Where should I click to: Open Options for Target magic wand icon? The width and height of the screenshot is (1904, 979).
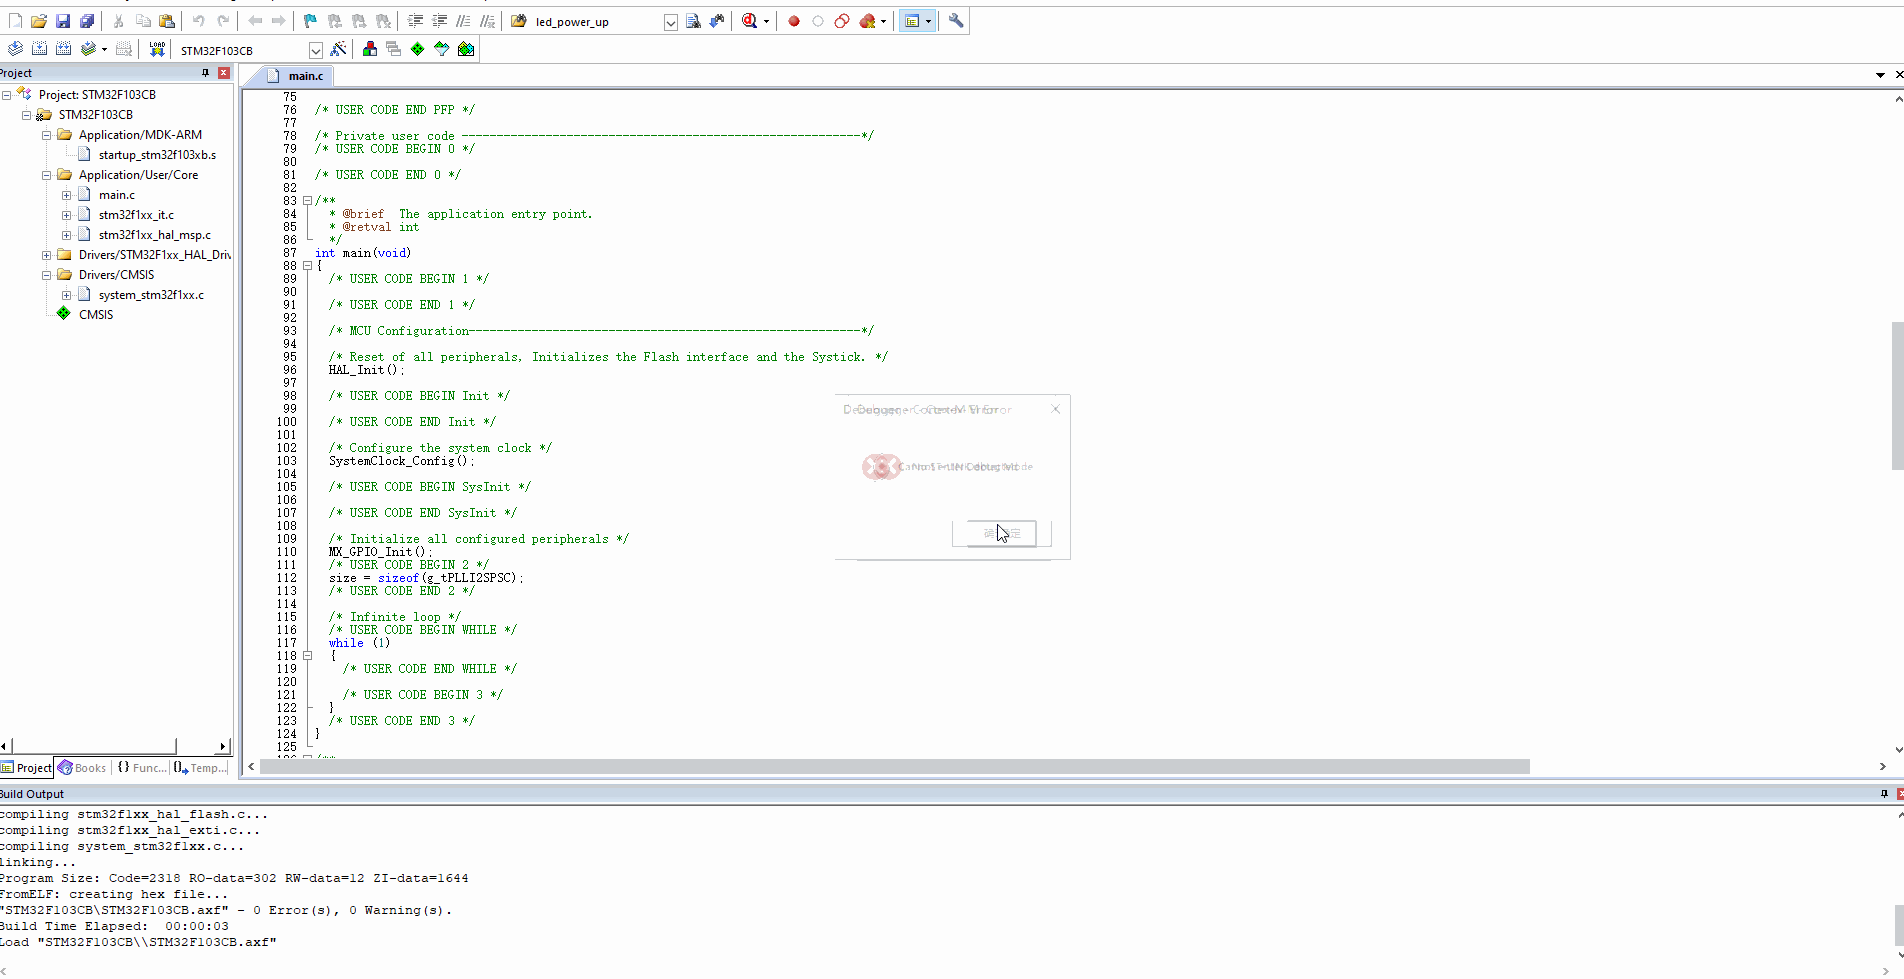click(x=338, y=49)
